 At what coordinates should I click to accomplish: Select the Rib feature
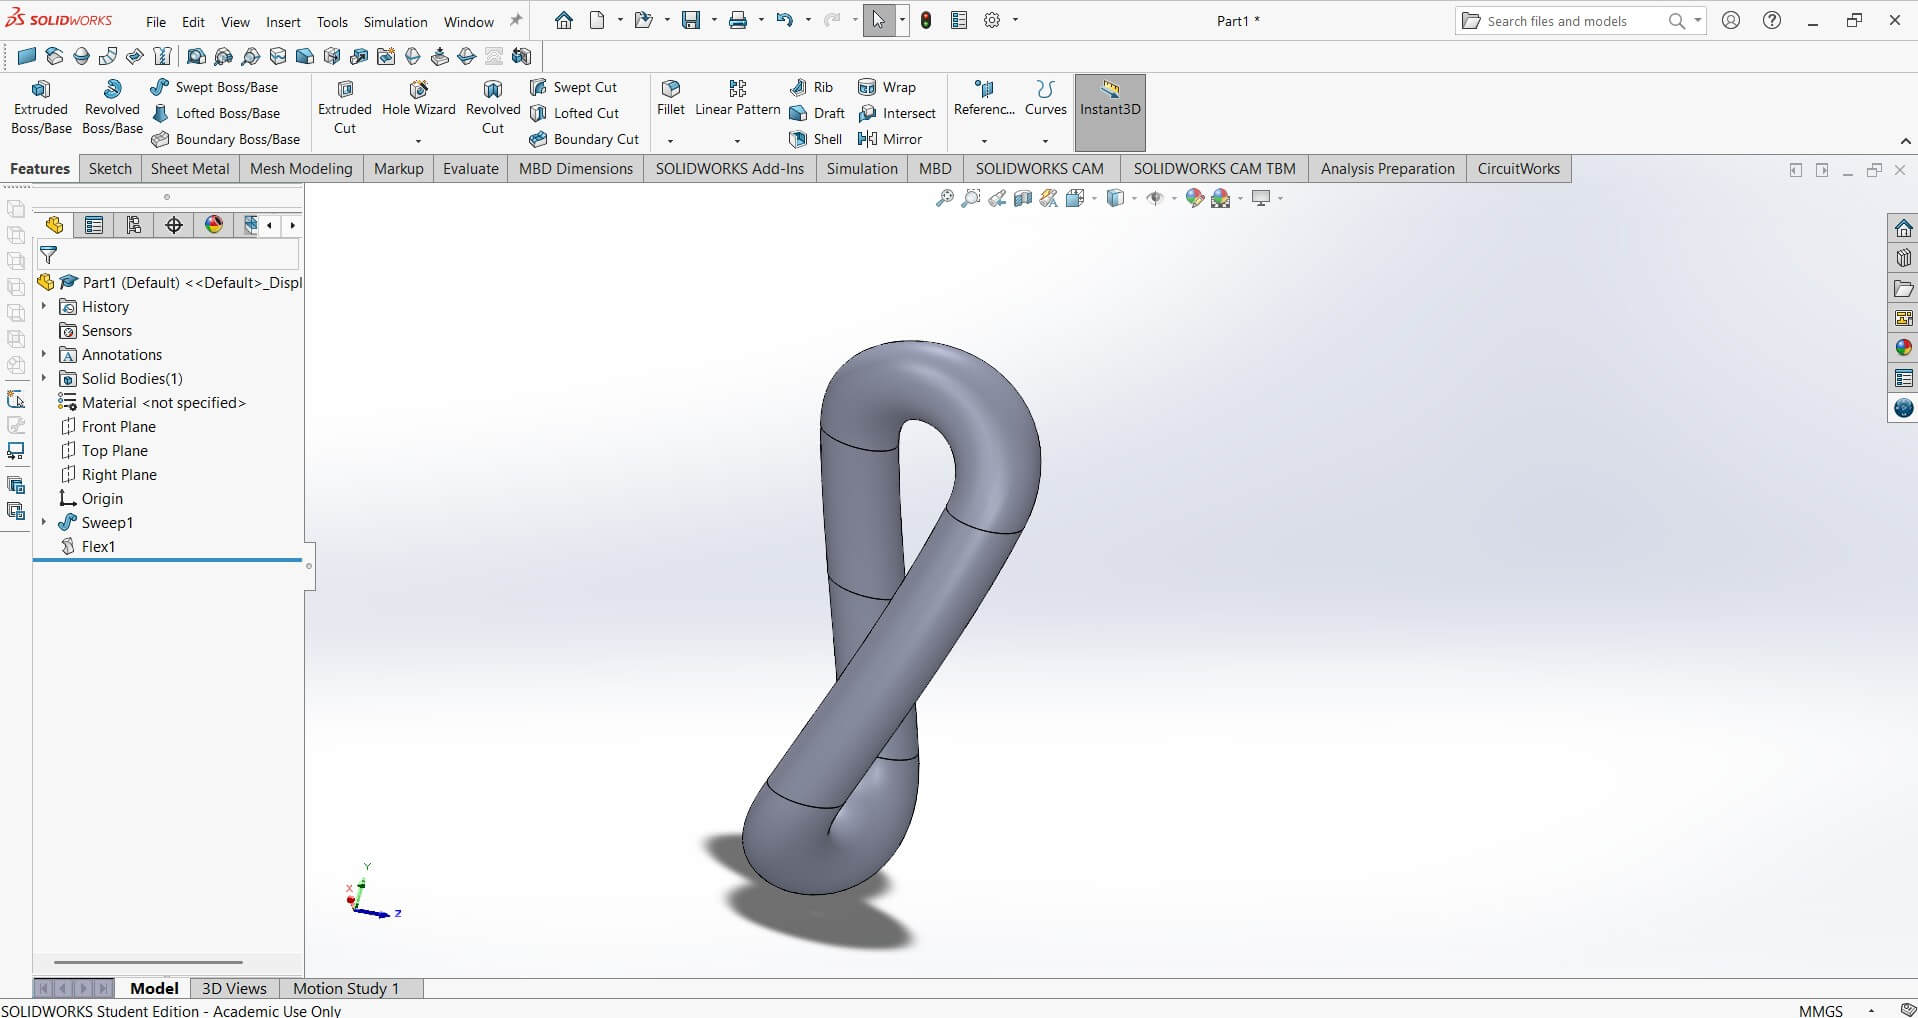coord(811,87)
